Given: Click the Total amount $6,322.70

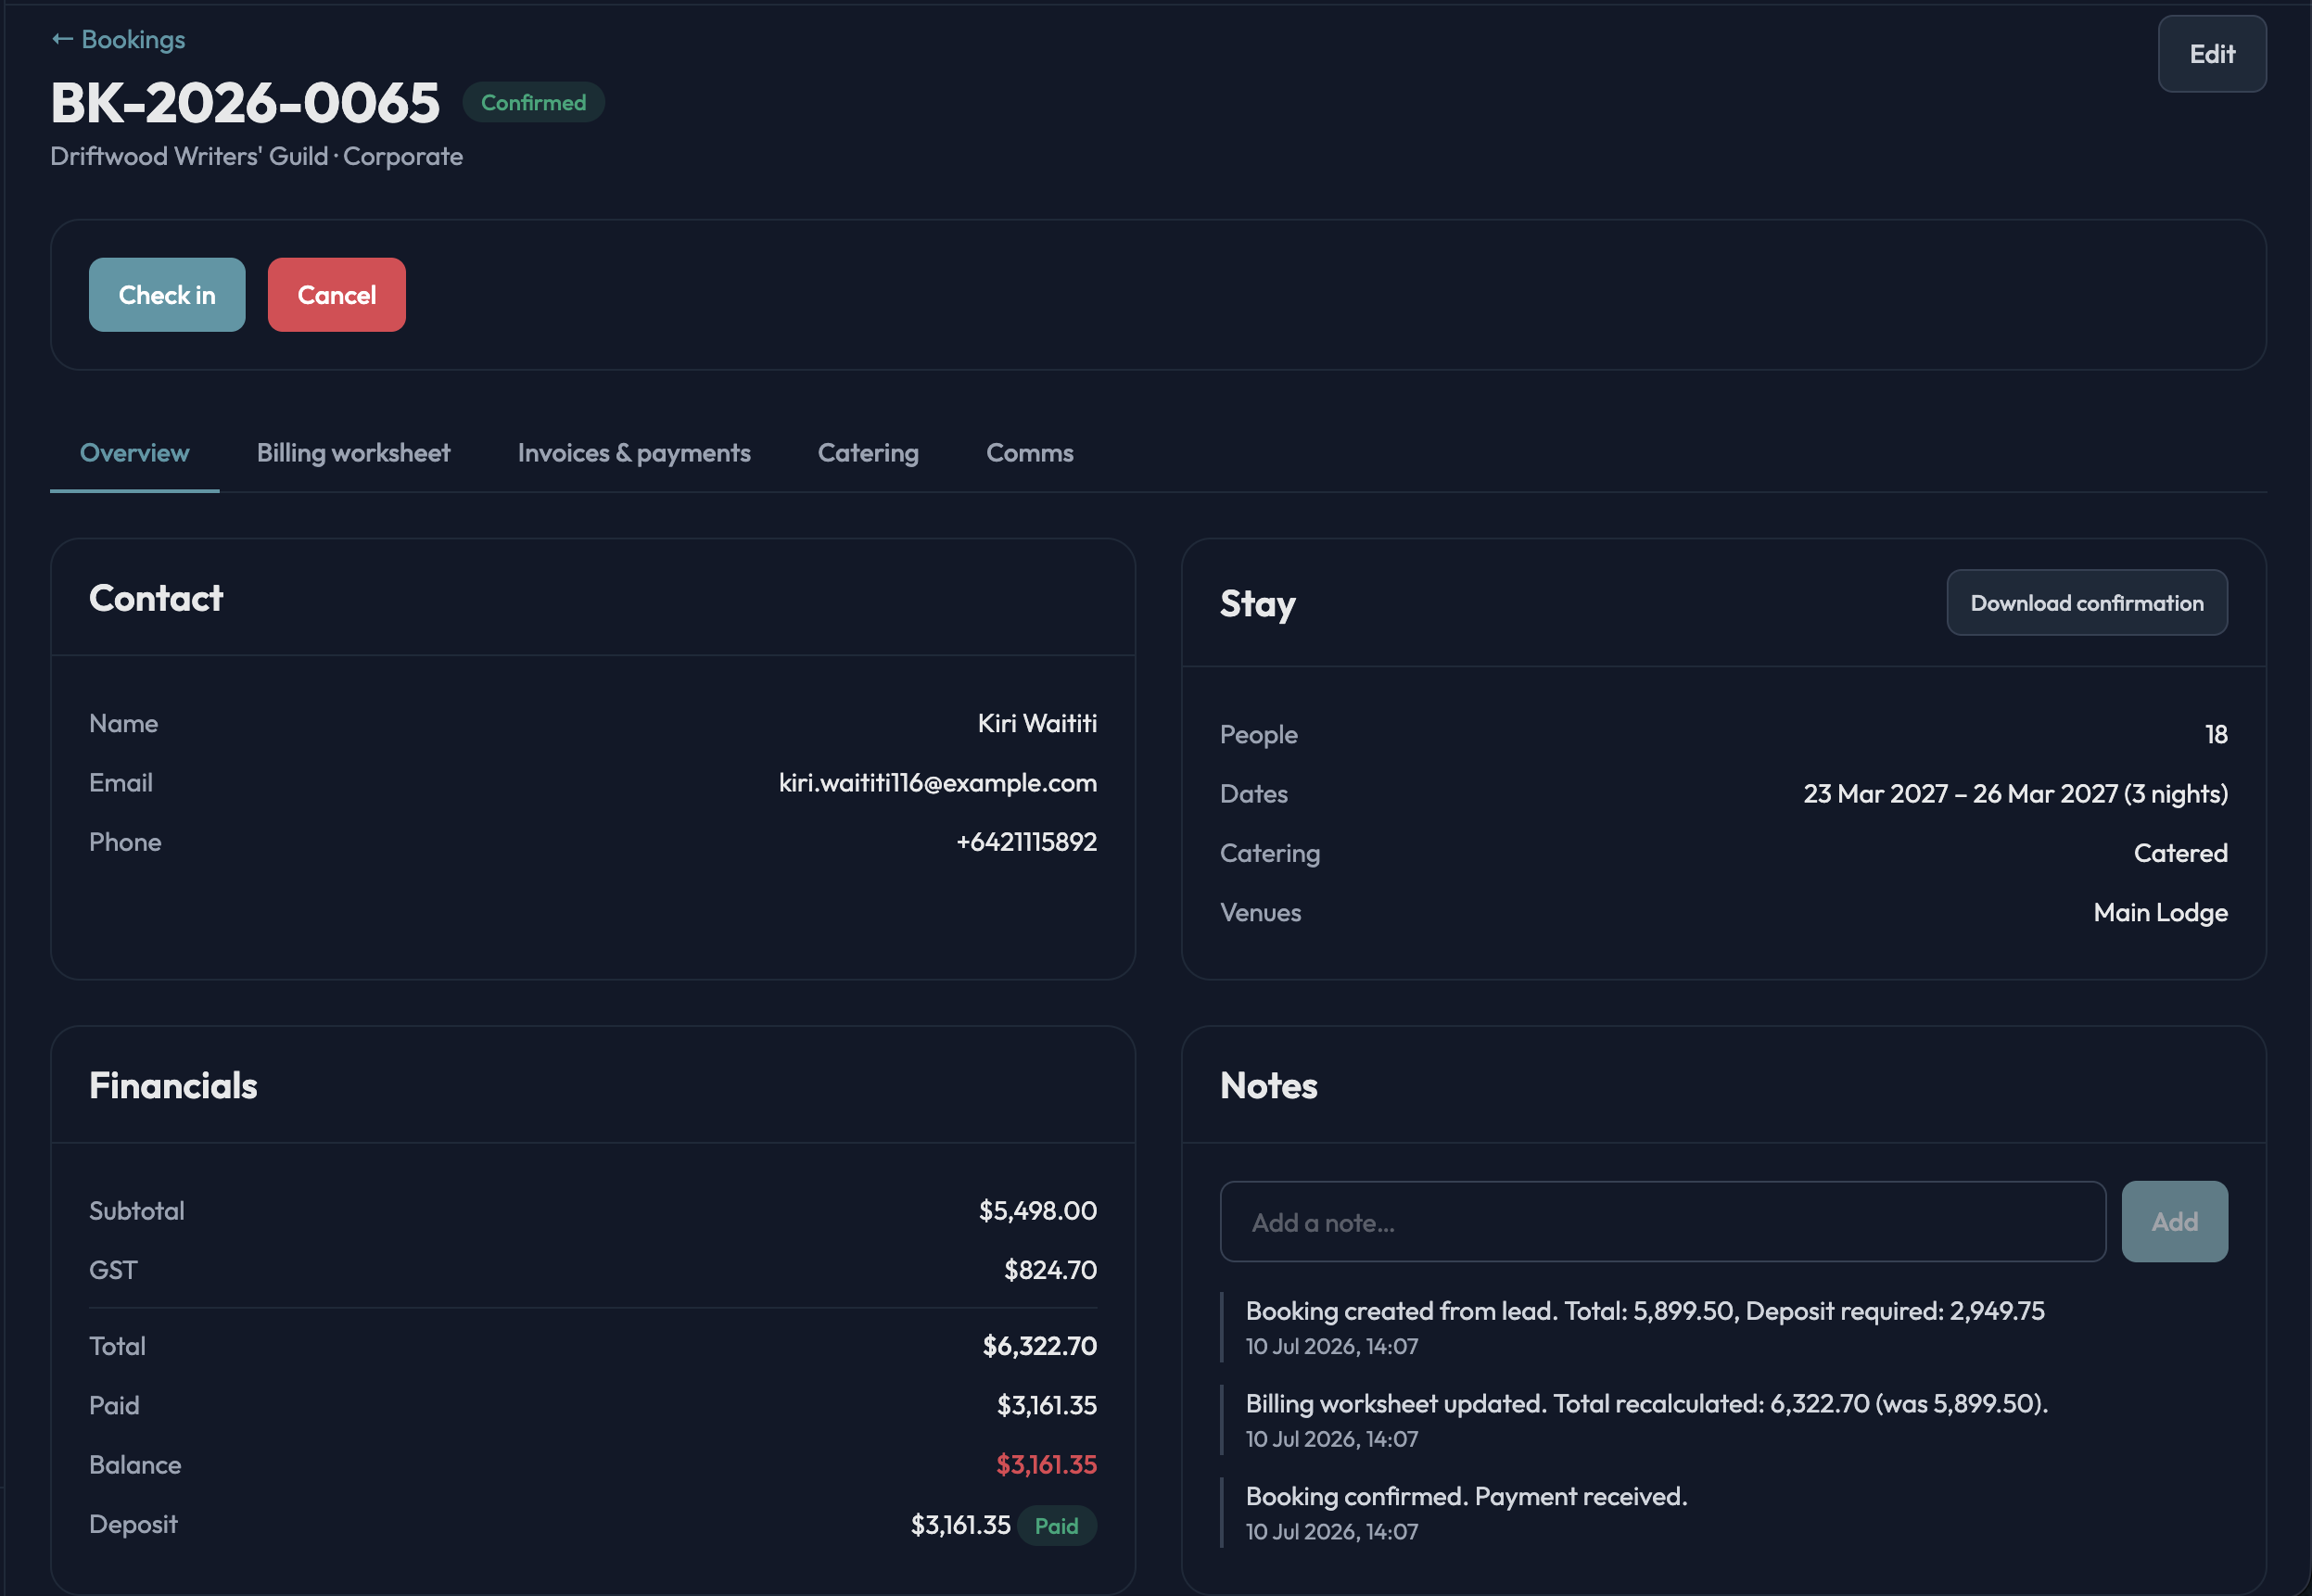Looking at the screenshot, I should tap(1039, 1346).
